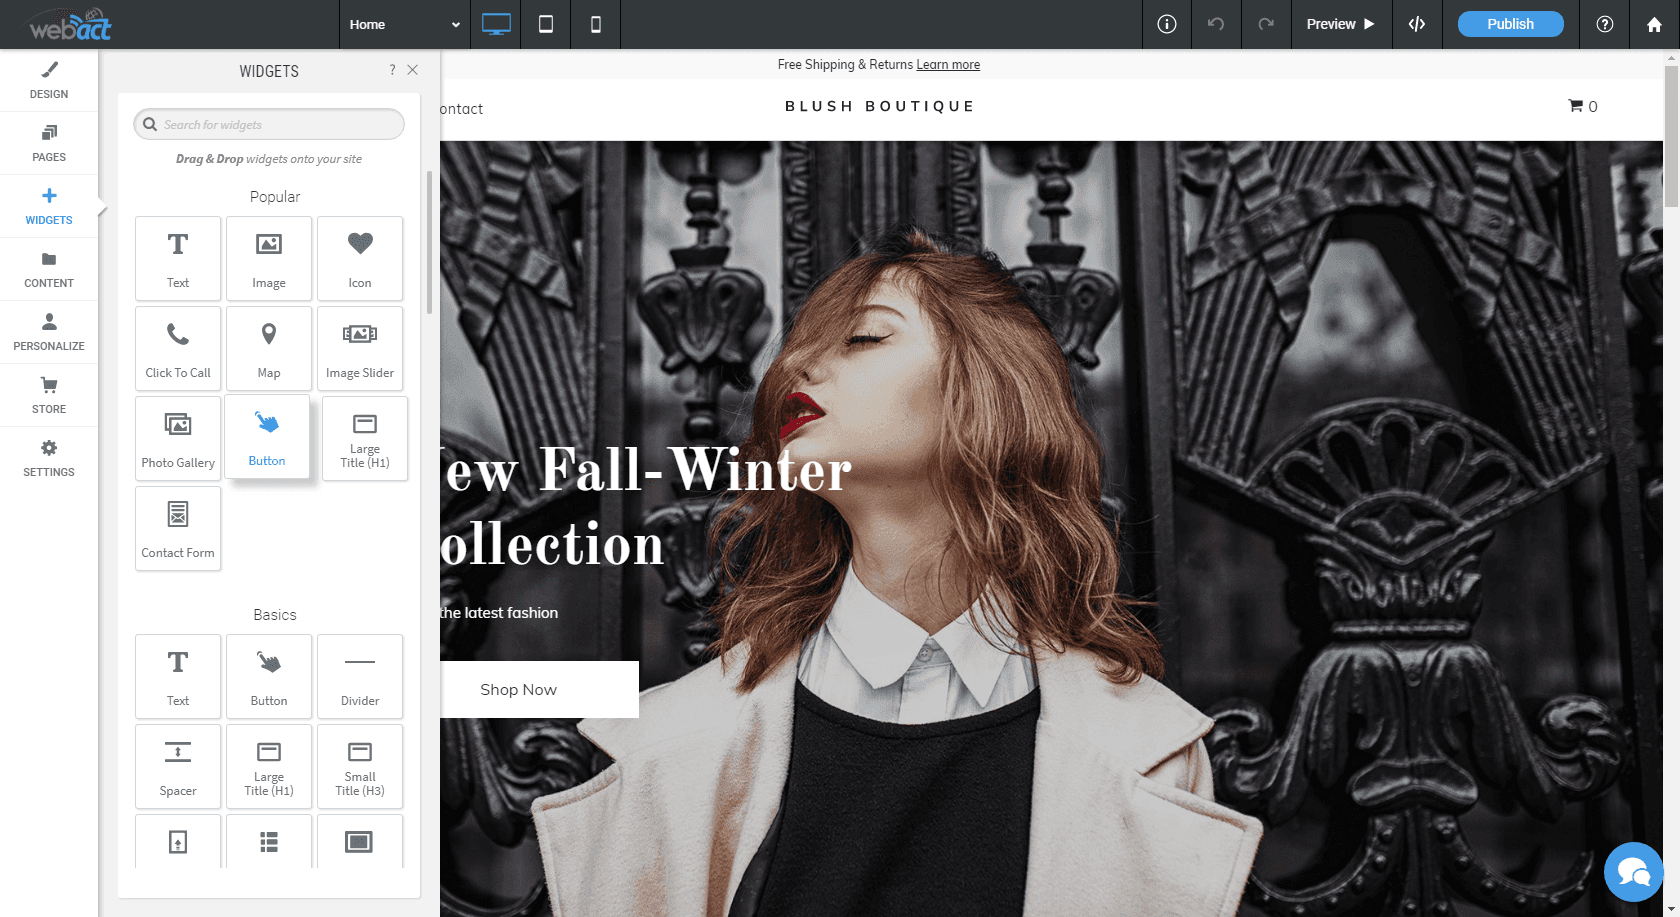The image size is (1680, 917).
Task: Select the Map widget
Action: [x=268, y=348]
